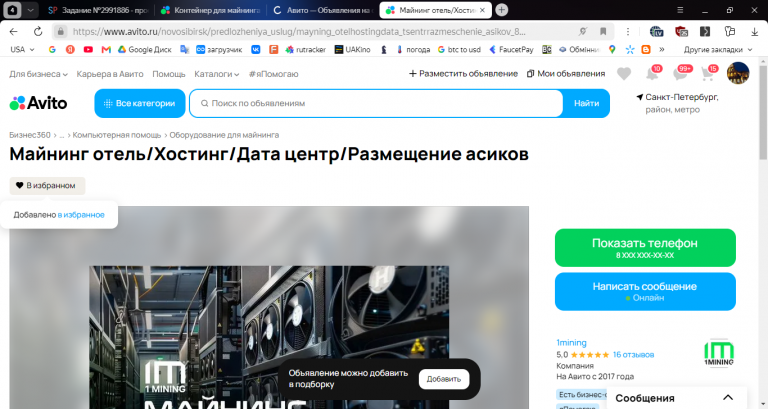This screenshot has height=409, width=768.
Task: Open the btc to usd bookmark
Action: pos(459,49)
